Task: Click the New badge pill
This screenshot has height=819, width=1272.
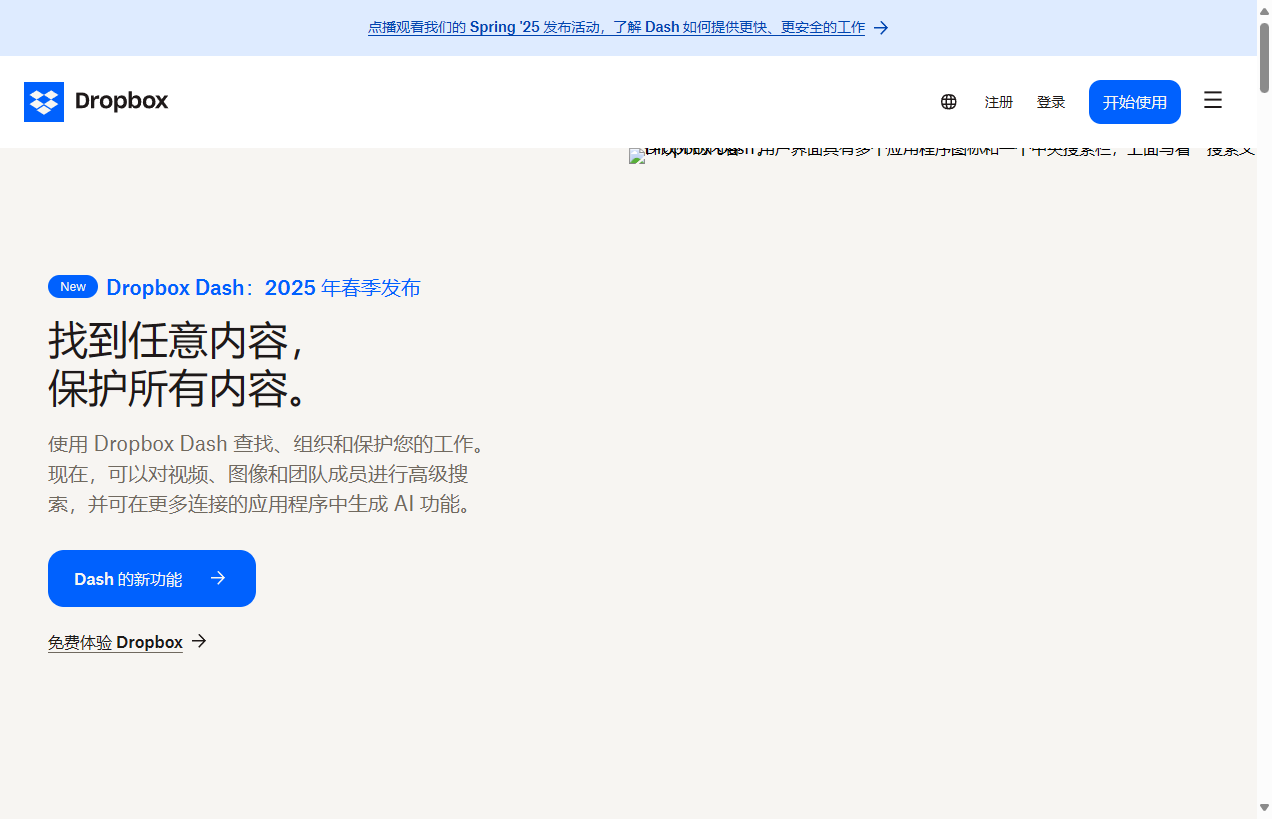Action: pos(72,286)
